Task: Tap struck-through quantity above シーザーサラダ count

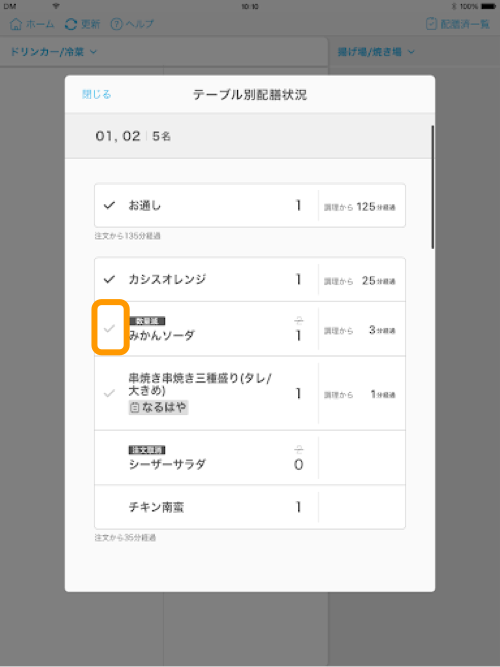Action: (299, 449)
